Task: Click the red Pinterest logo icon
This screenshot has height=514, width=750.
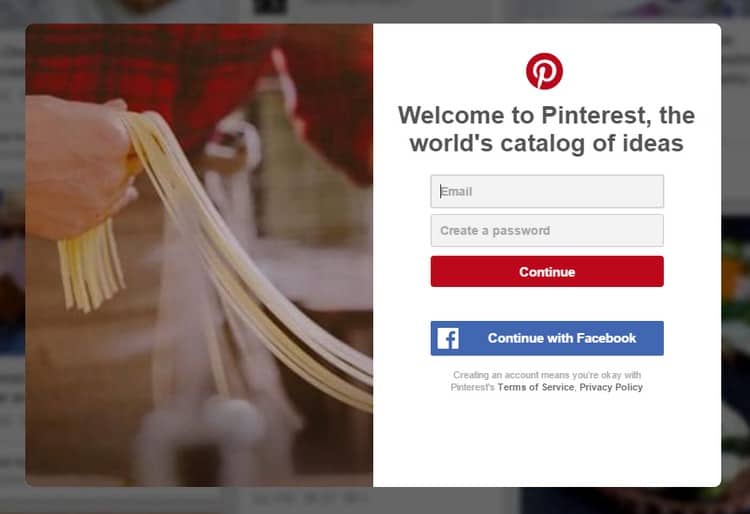Action: (544, 71)
